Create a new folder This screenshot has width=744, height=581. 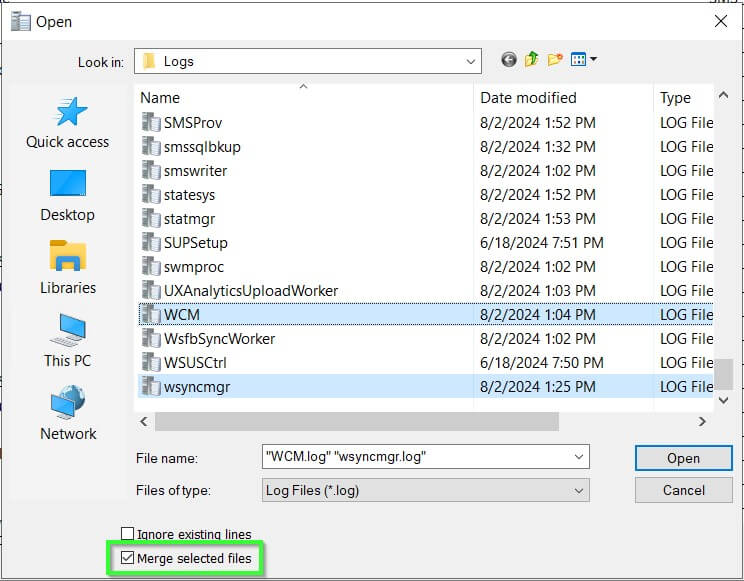[x=555, y=60]
